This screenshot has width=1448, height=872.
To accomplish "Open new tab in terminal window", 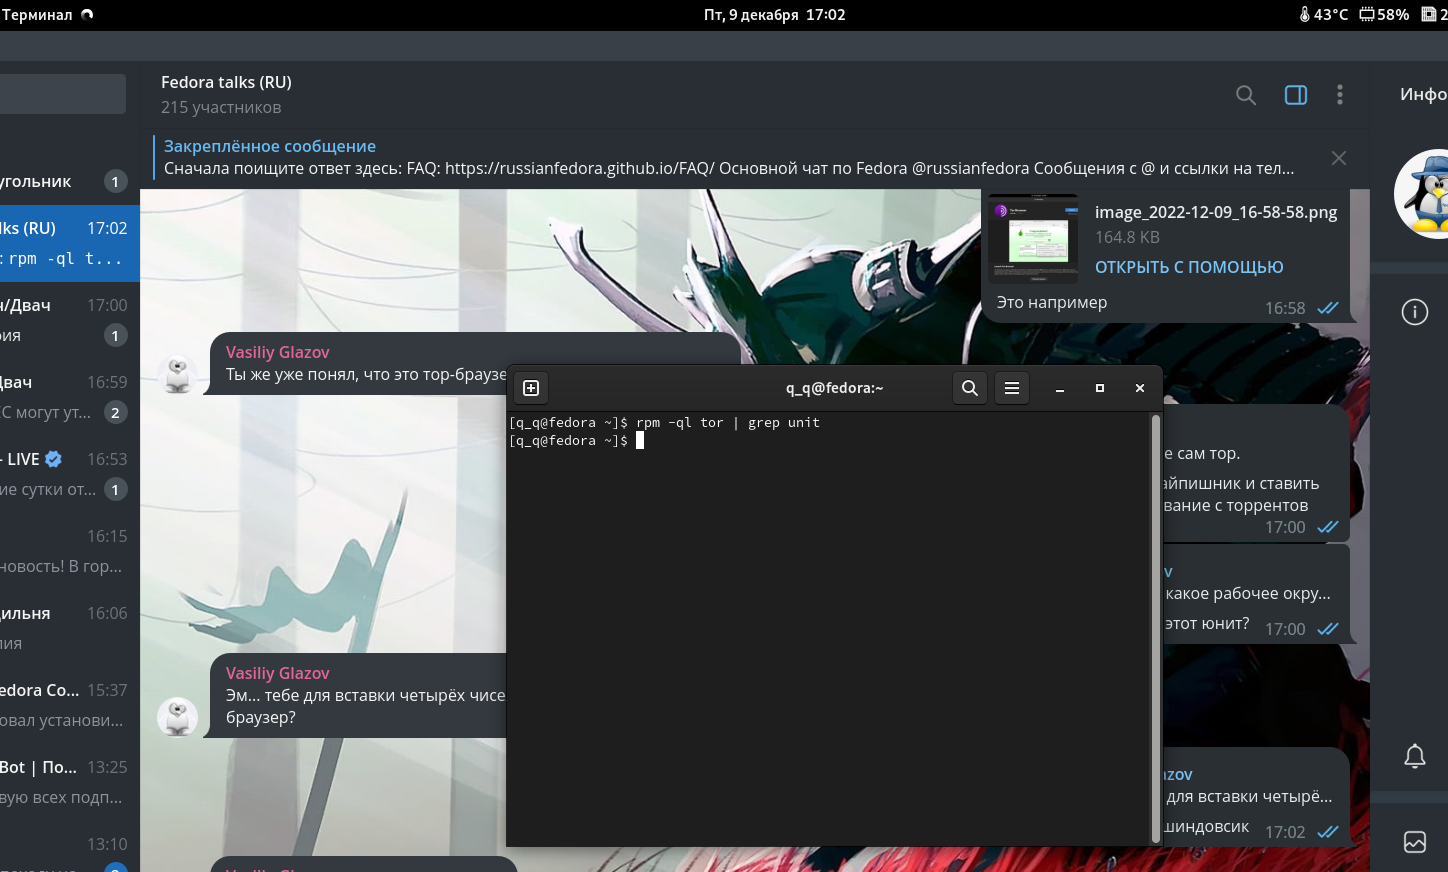I will [531, 388].
